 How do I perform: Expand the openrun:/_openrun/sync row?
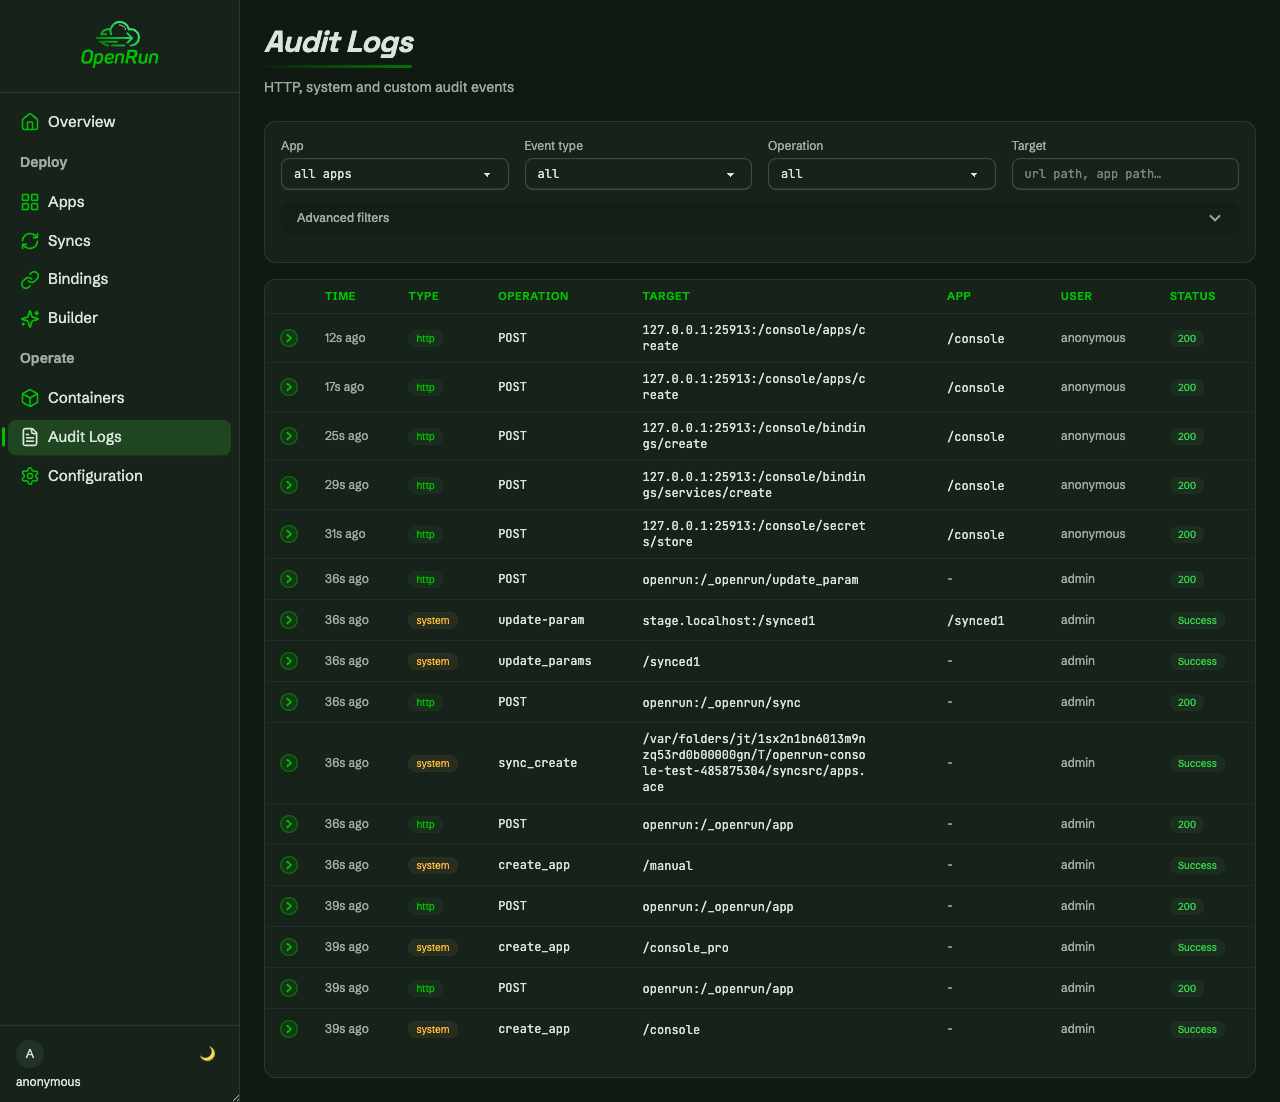point(289,702)
